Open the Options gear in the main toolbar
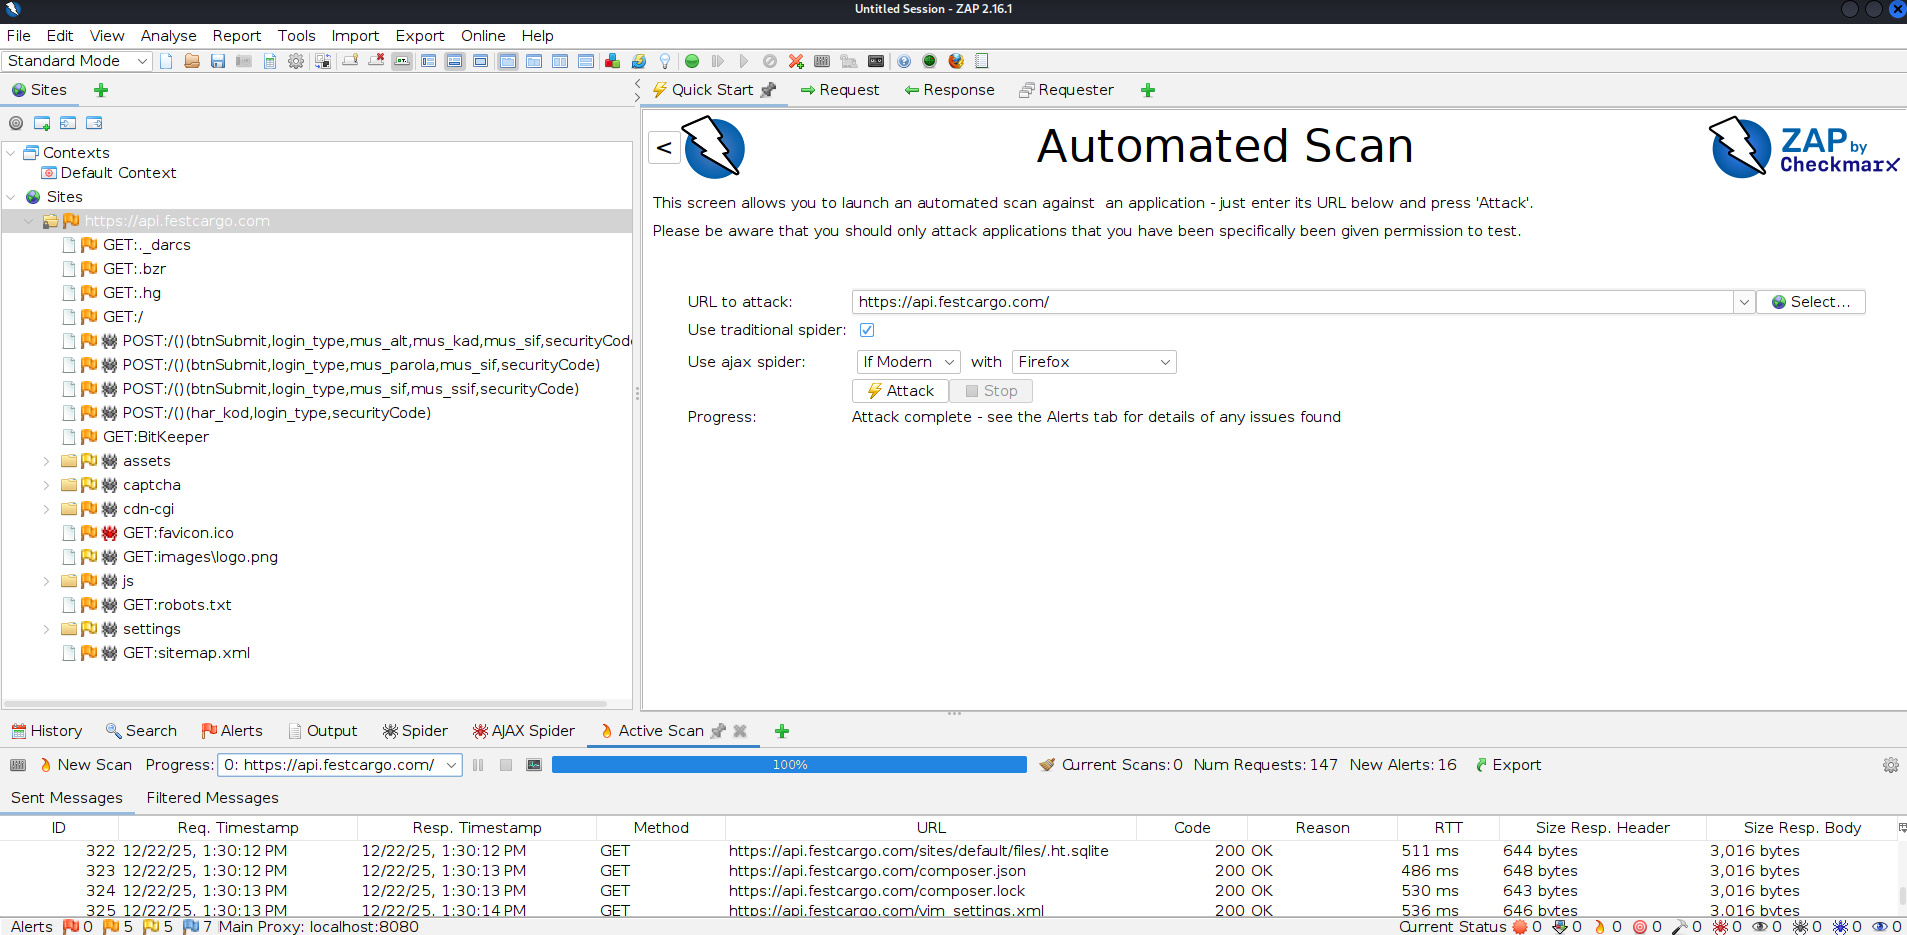Image resolution: width=1907 pixels, height=935 pixels. click(296, 61)
